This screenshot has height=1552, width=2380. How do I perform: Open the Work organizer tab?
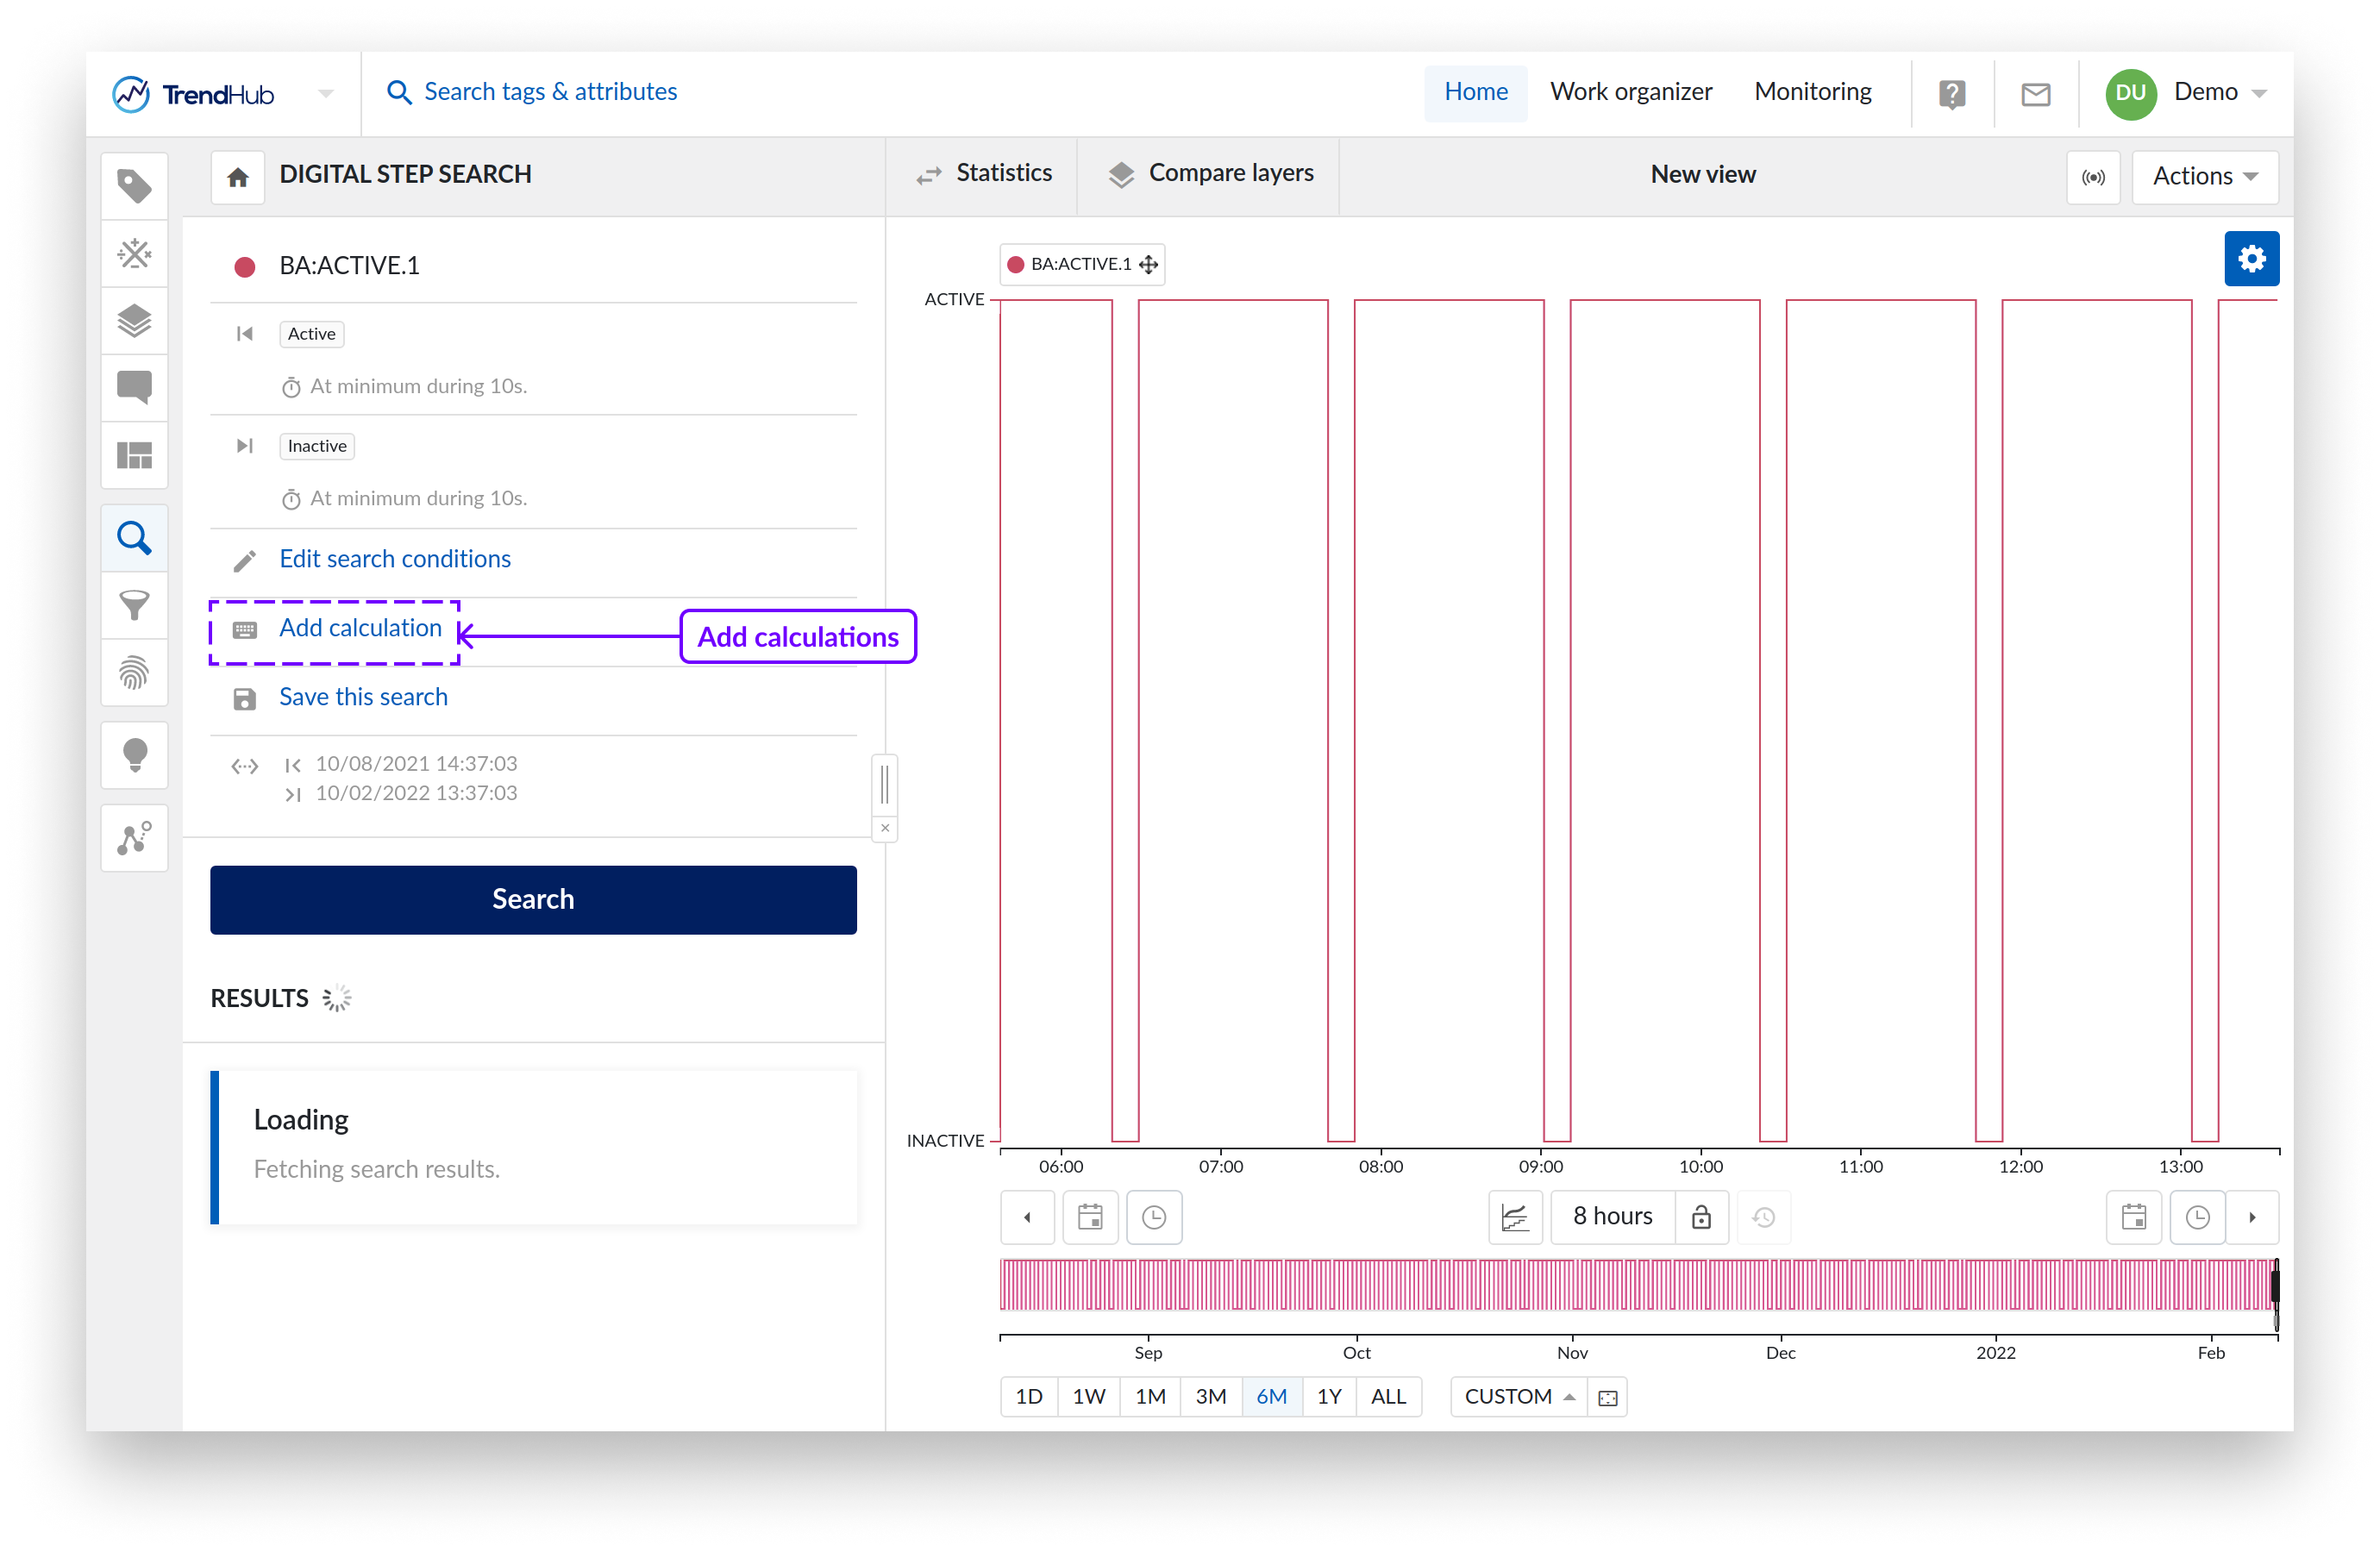pyautogui.click(x=1630, y=92)
